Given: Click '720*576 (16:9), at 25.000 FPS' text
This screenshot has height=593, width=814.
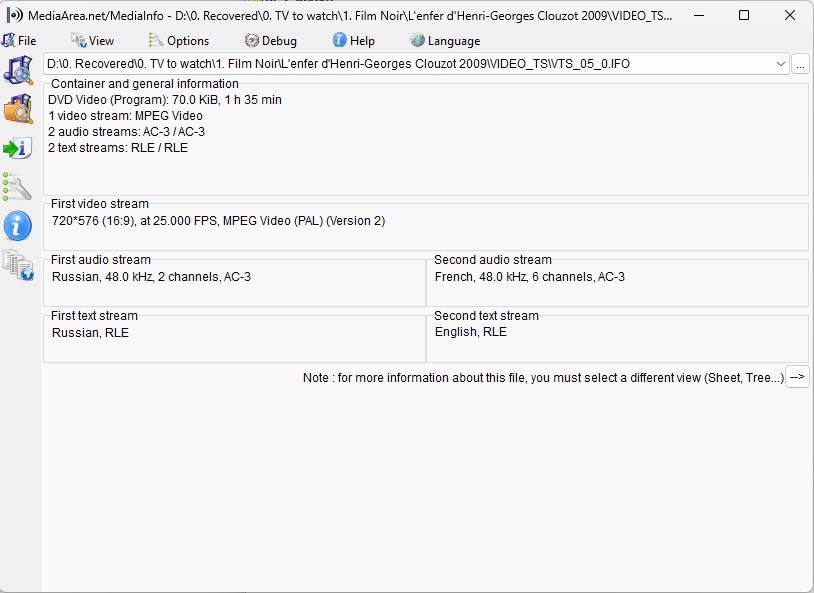Looking at the screenshot, I should click(135, 221).
